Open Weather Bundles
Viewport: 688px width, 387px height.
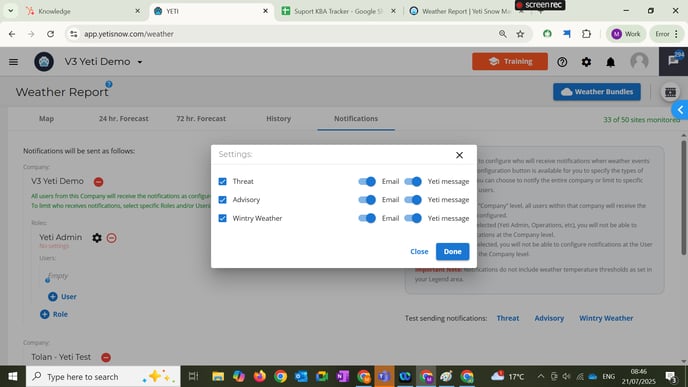[x=597, y=92]
